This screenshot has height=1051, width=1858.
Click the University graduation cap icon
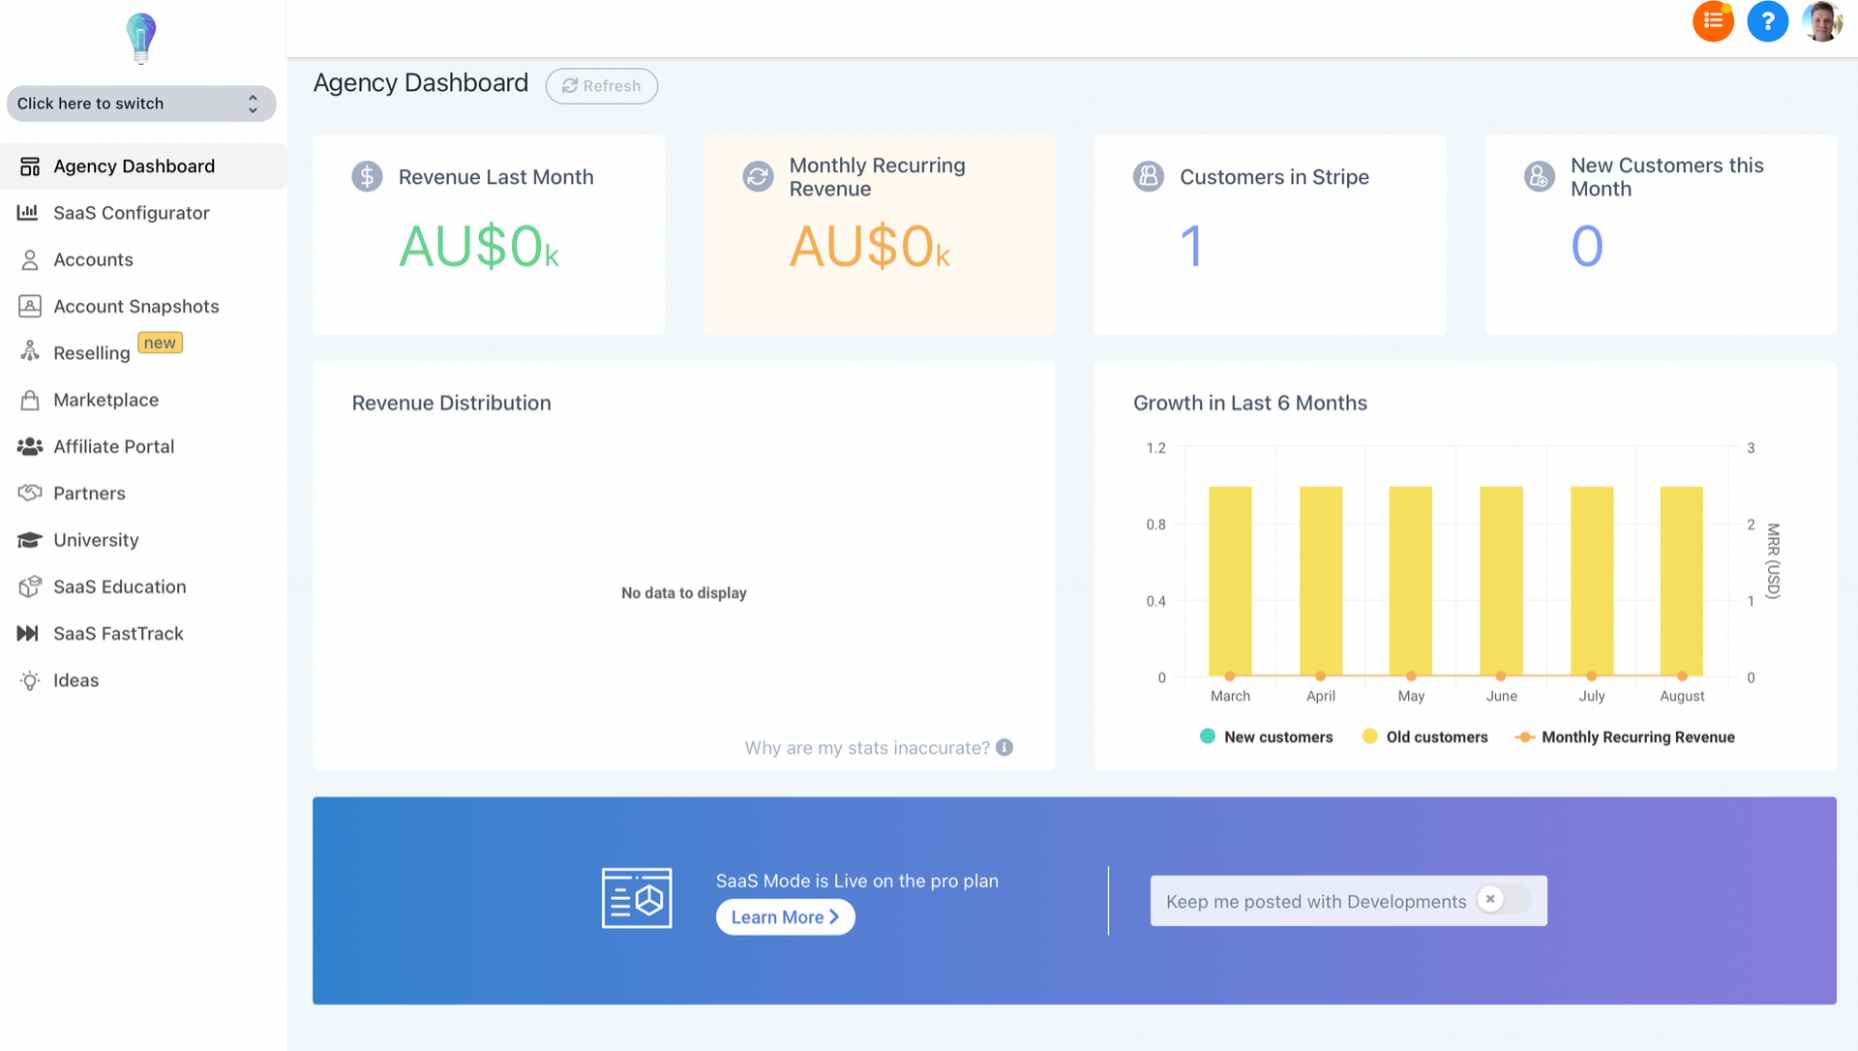(30, 540)
